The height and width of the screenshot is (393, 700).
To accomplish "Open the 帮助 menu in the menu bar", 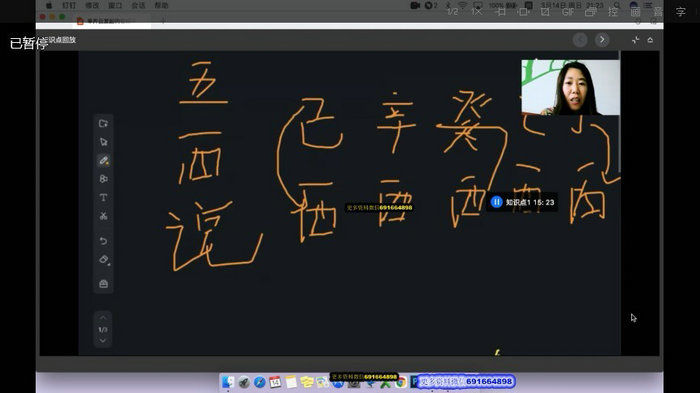I will [x=161, y=5].
